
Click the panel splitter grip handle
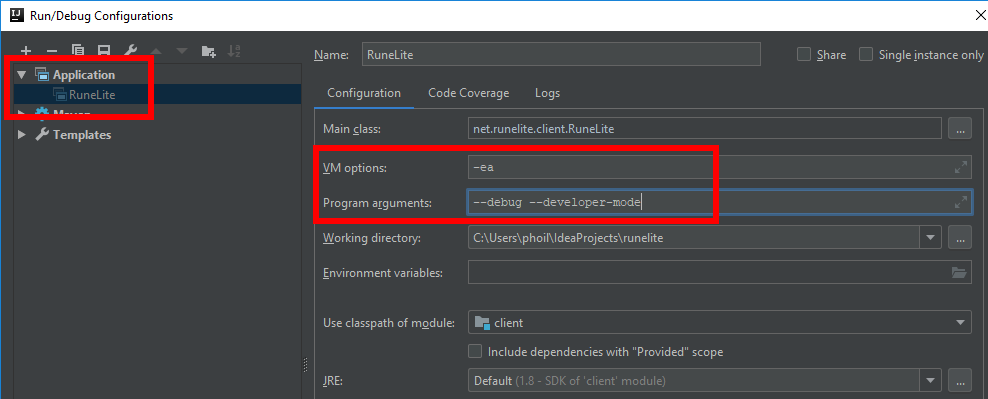[x=306, y=364]
